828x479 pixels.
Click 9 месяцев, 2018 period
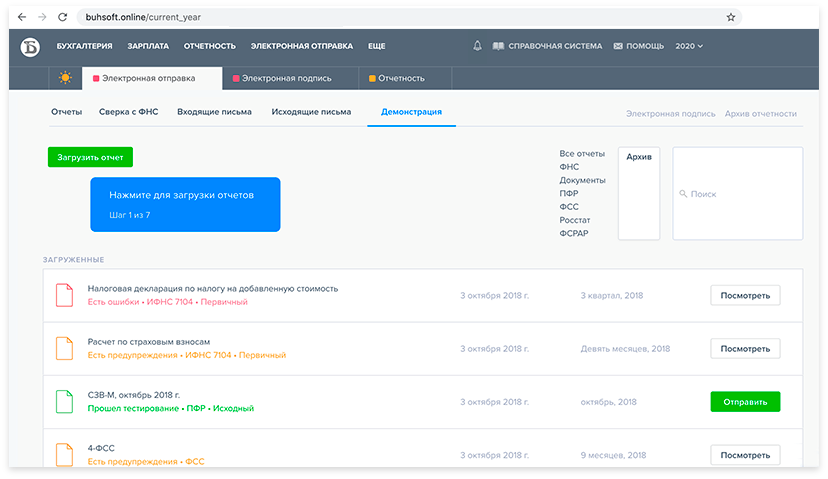coord(613,455)
